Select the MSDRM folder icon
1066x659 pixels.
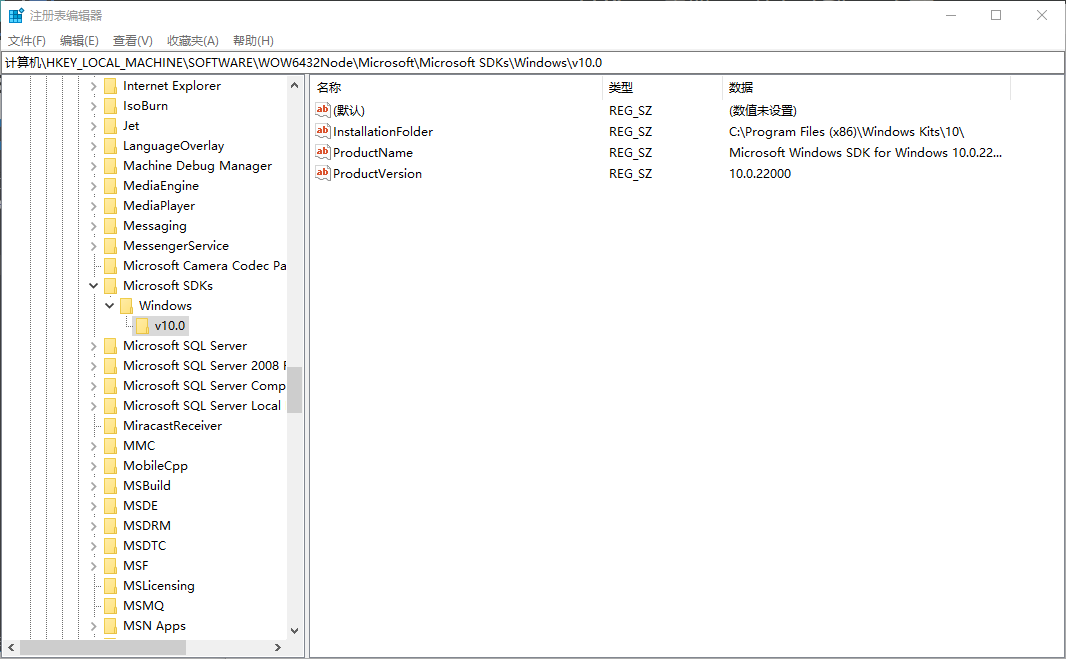[x=110, y=526]
